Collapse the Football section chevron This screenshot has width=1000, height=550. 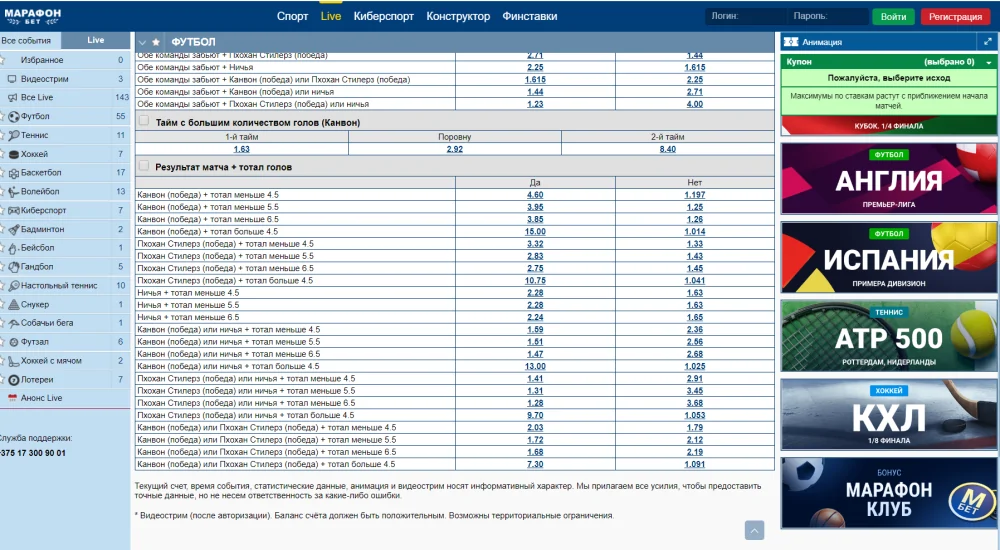(142, 41)
